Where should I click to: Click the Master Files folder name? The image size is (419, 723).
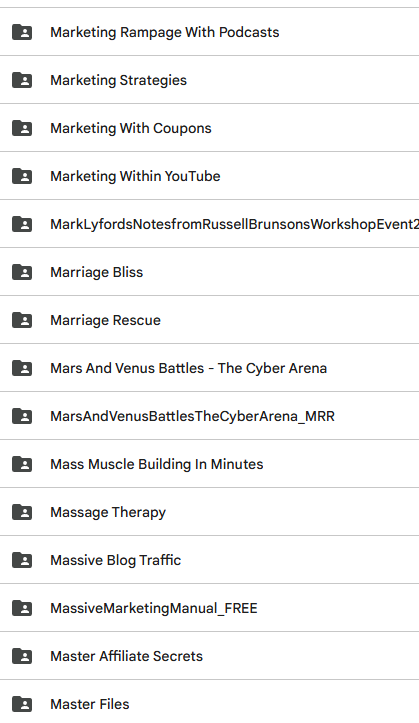click(x=90, y=704)
